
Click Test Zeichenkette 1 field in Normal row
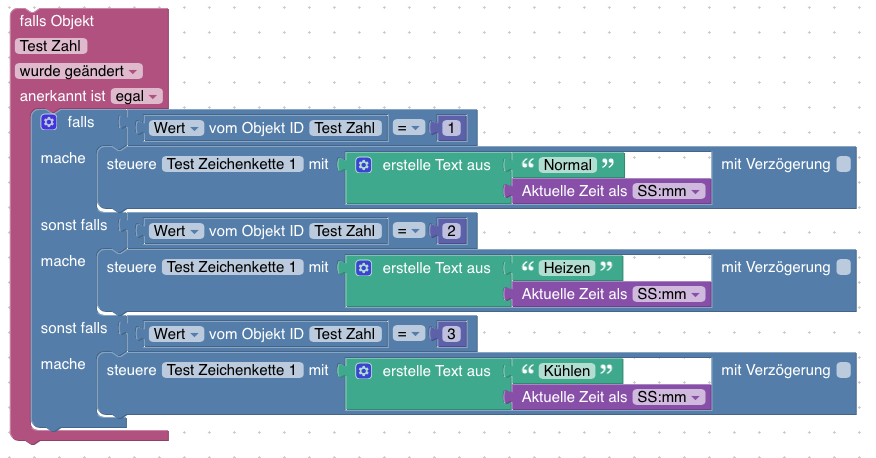point(232,164)
